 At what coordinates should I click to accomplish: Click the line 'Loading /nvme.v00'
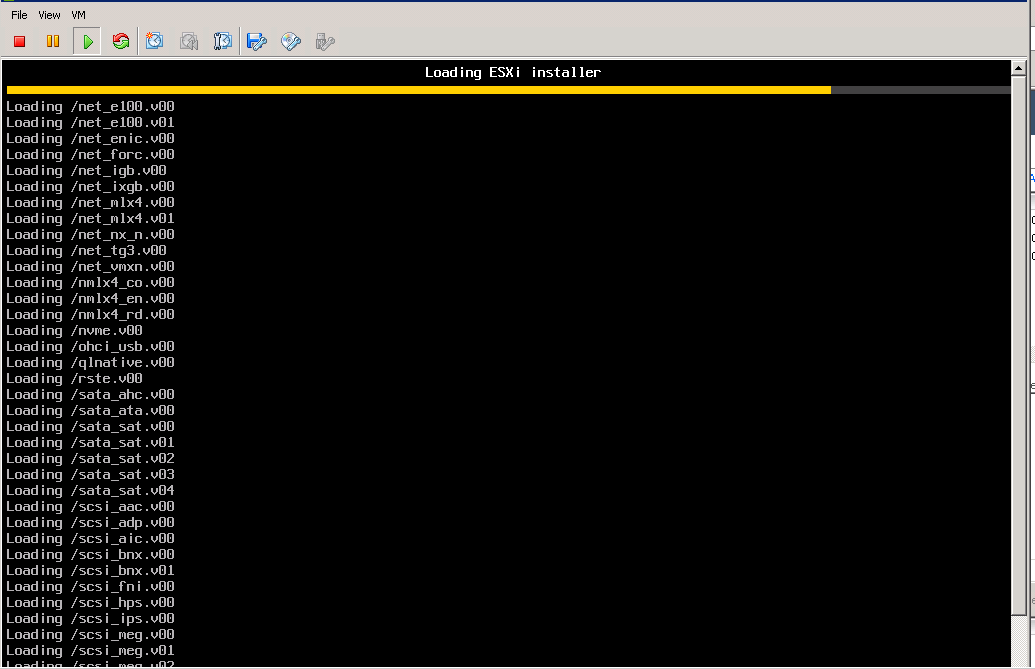coord(75,331)
